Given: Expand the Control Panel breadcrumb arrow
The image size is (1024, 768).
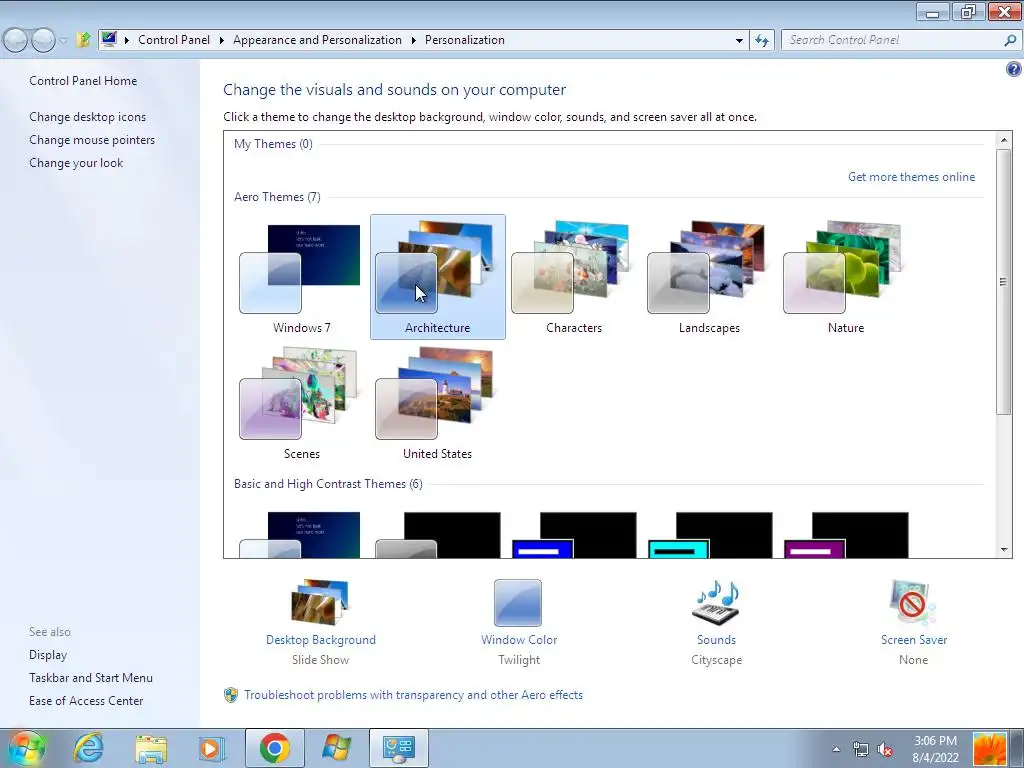Looking at the screenshot, I should [x=221, y=40].
